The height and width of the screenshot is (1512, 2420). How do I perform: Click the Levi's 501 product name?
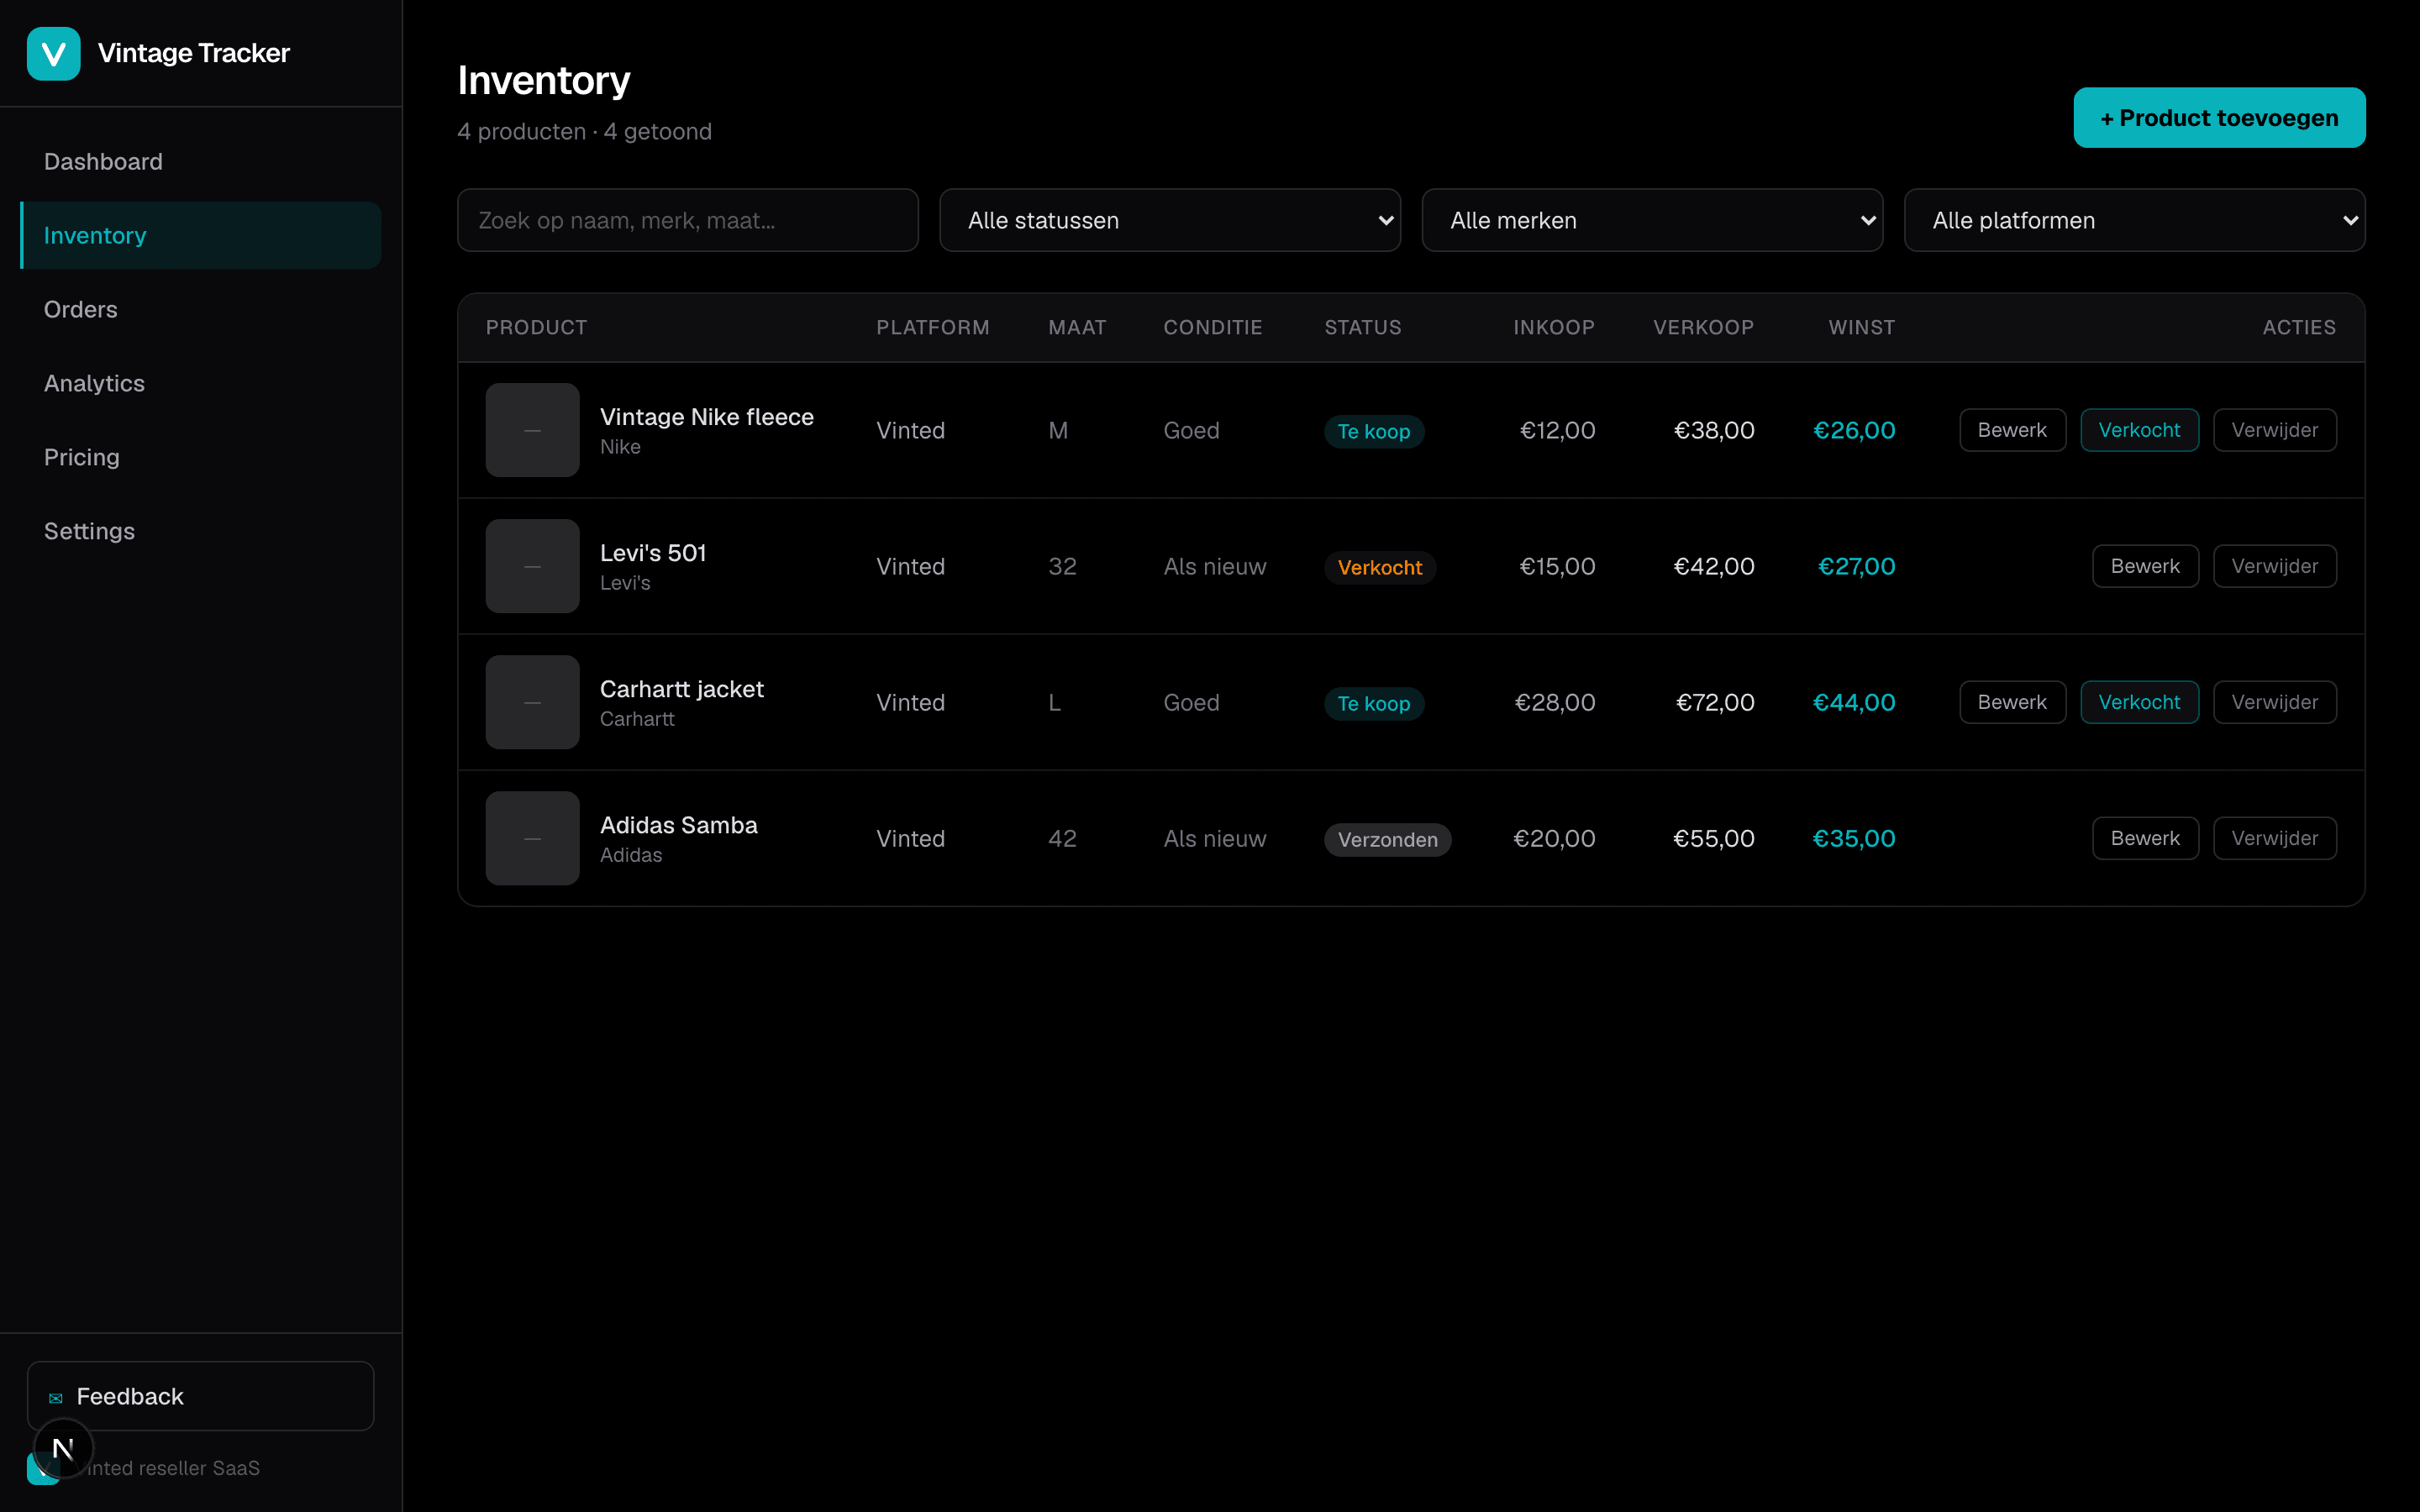(x=653, y=552)
